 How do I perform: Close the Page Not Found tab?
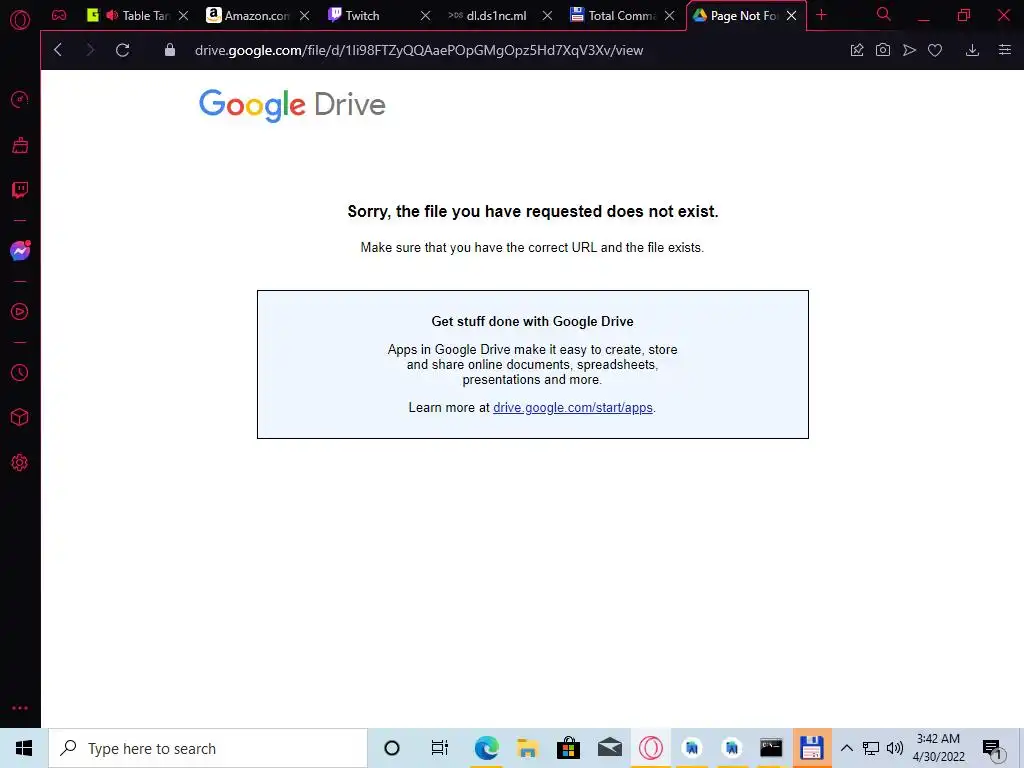tap(792, 16)
